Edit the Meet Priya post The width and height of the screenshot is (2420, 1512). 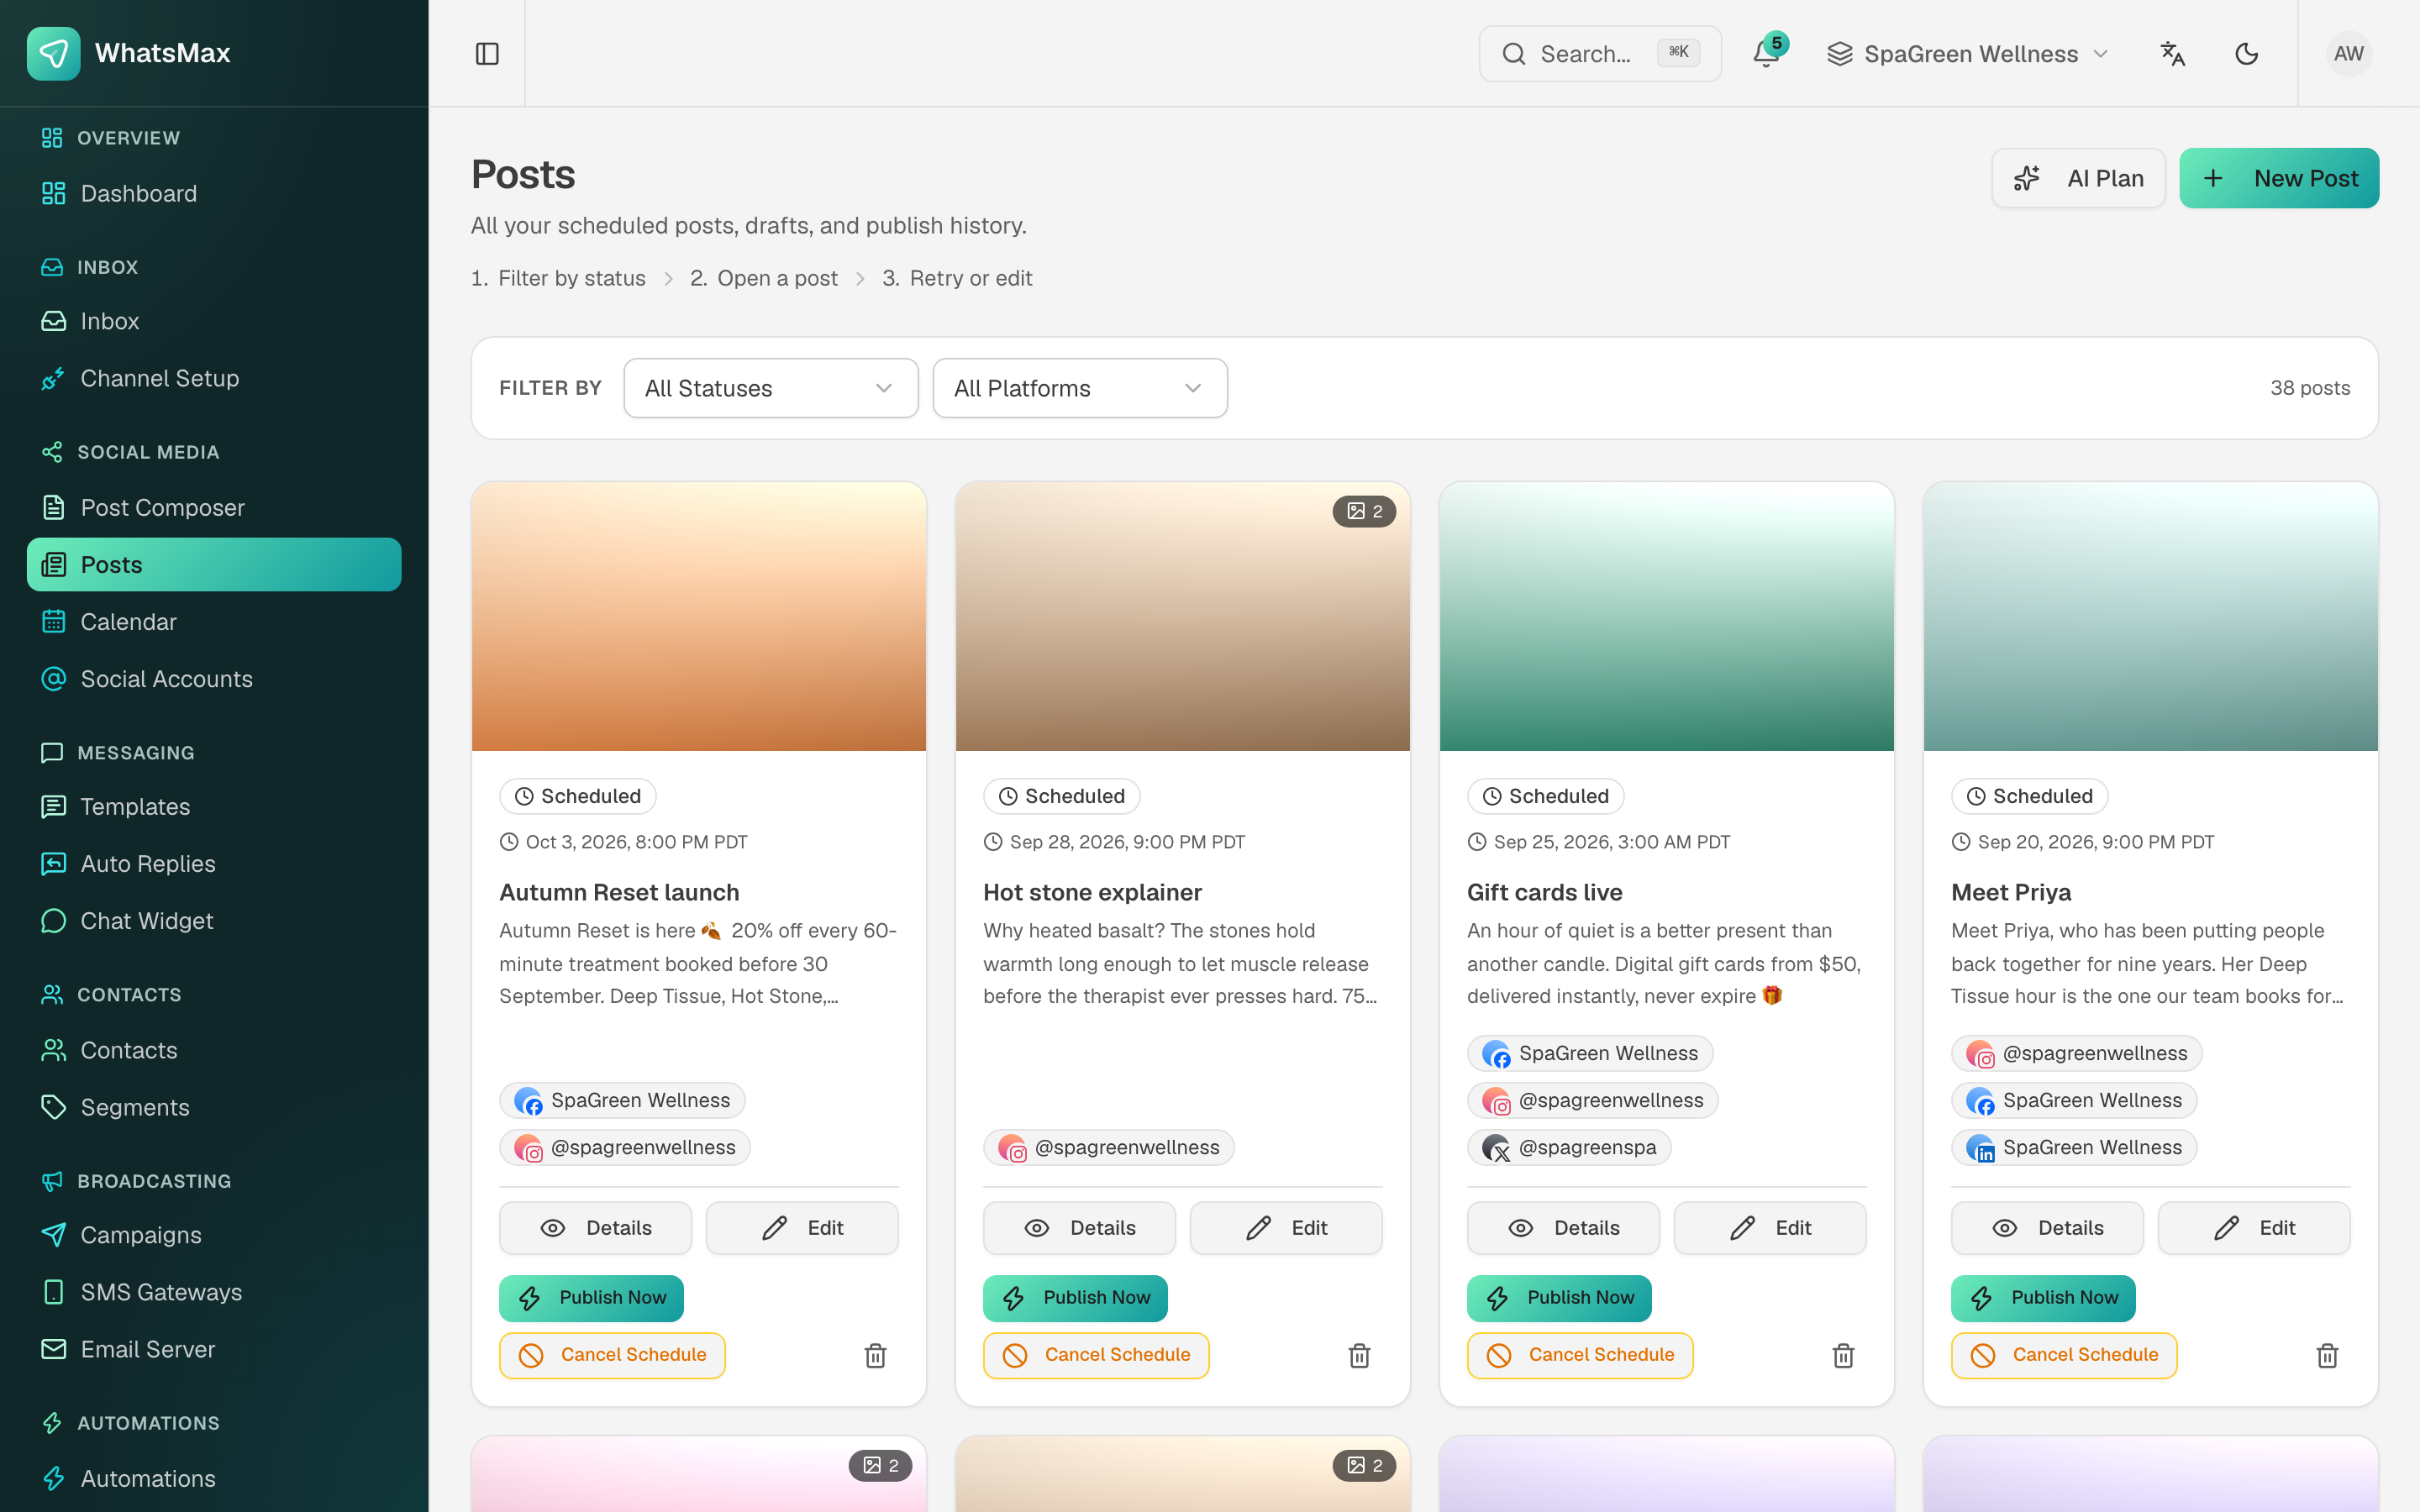click(2254, 1228)
